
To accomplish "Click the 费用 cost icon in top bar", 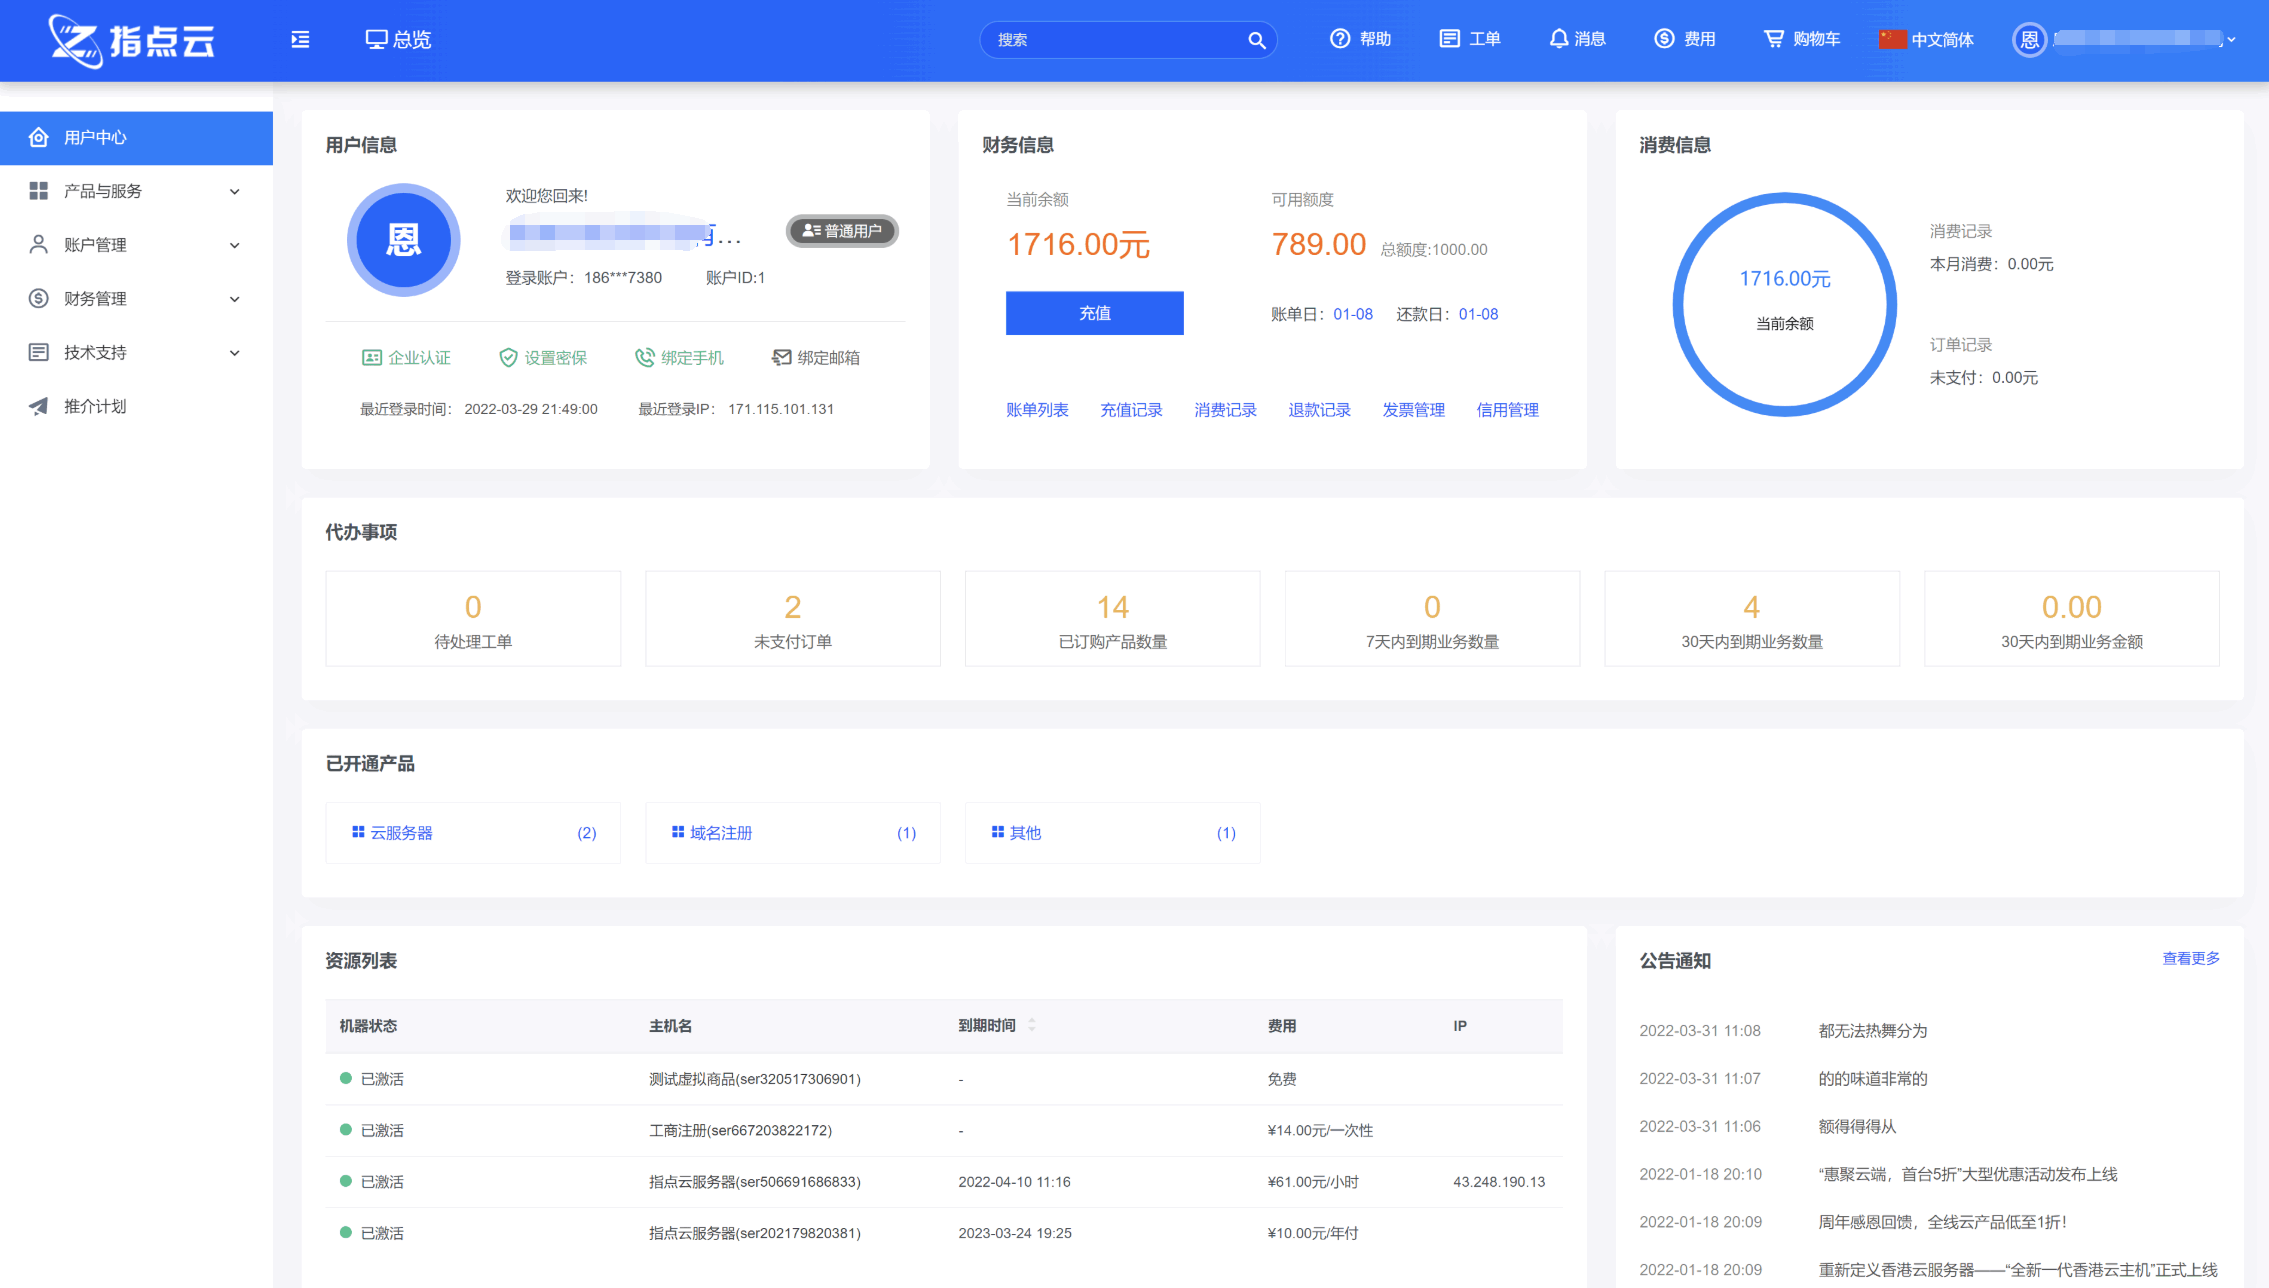I will [1663, 39].
